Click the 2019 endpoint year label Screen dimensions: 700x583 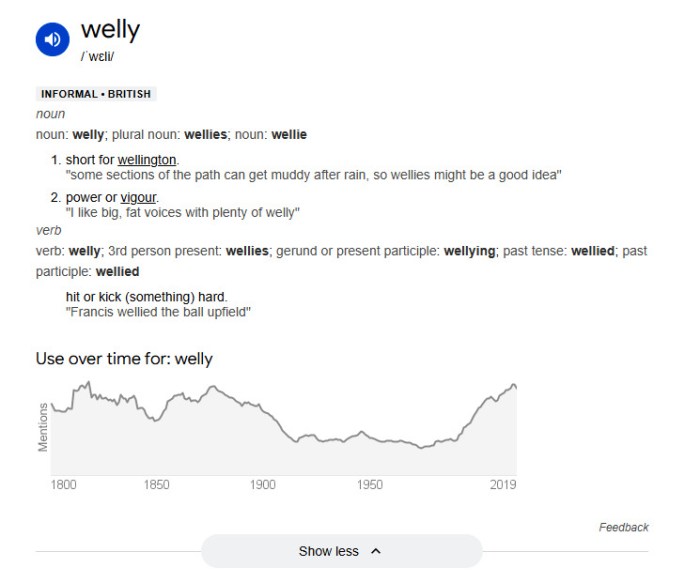pos(503,485)
